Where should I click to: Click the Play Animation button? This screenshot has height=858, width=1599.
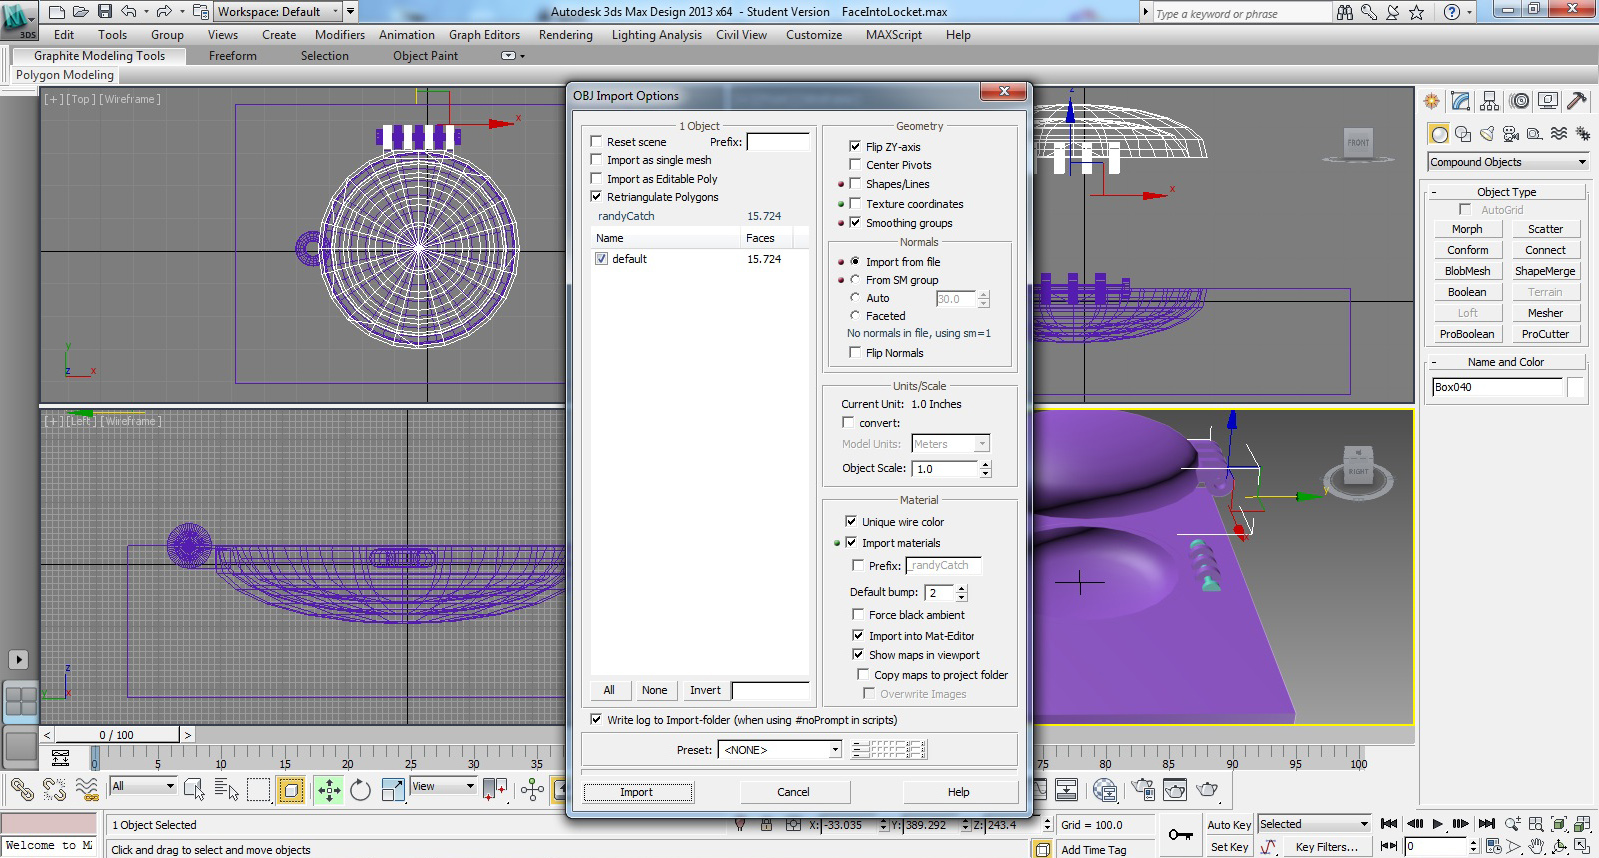coord(1437,824)
